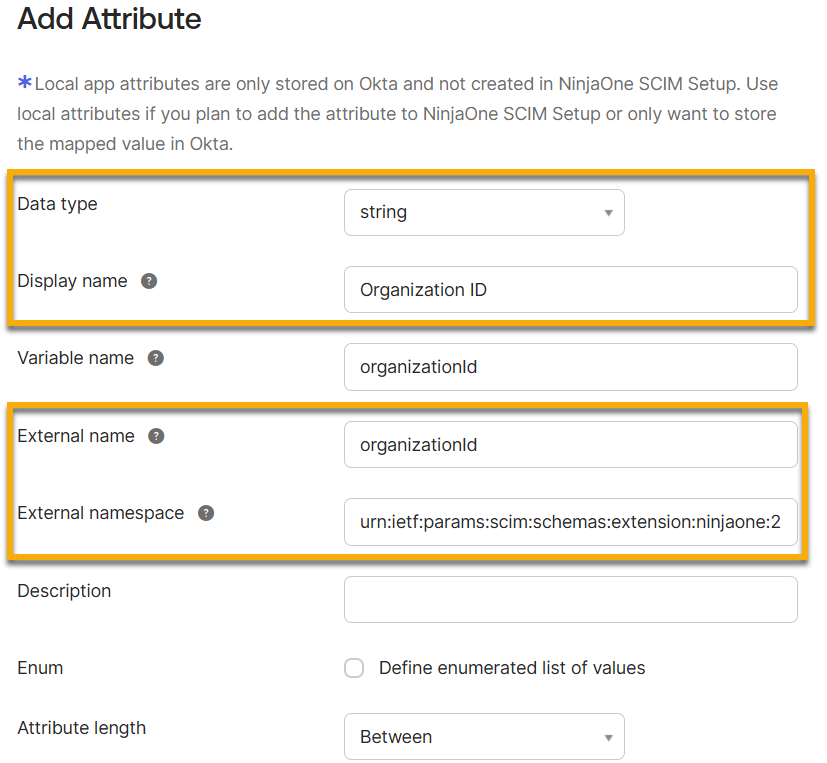Select the Organization ID display name field
This screenshot has height=763, width=827.
click(x=570, y=290)
